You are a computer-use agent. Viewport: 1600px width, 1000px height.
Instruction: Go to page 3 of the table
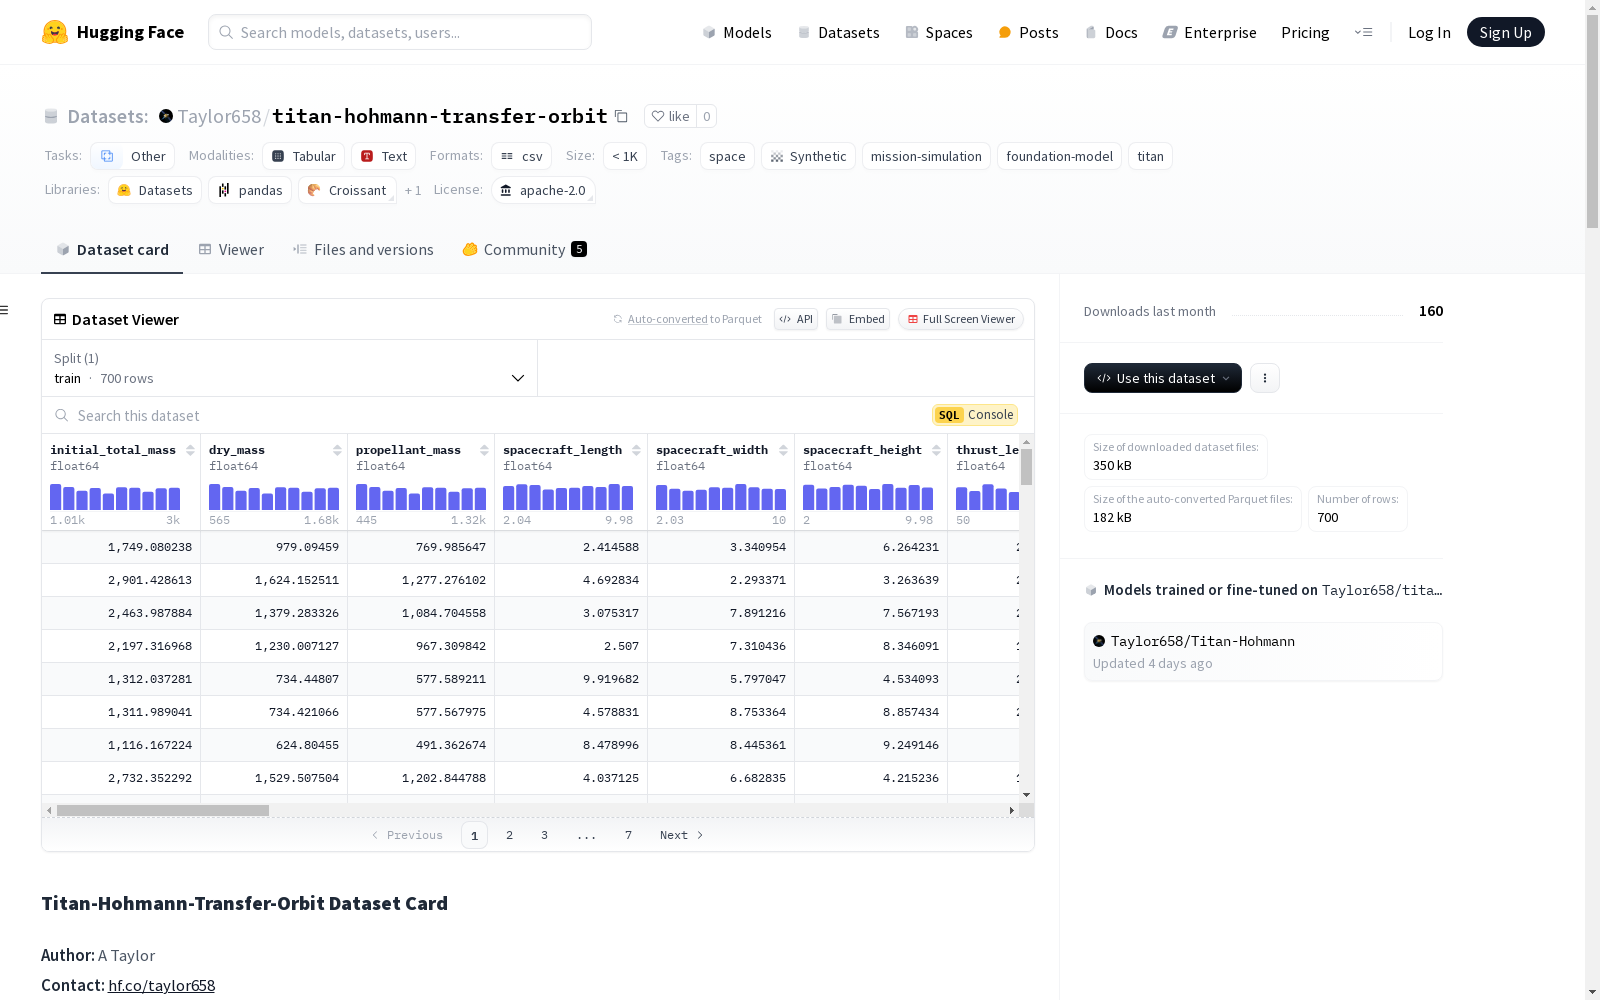(x=544, y=835)
